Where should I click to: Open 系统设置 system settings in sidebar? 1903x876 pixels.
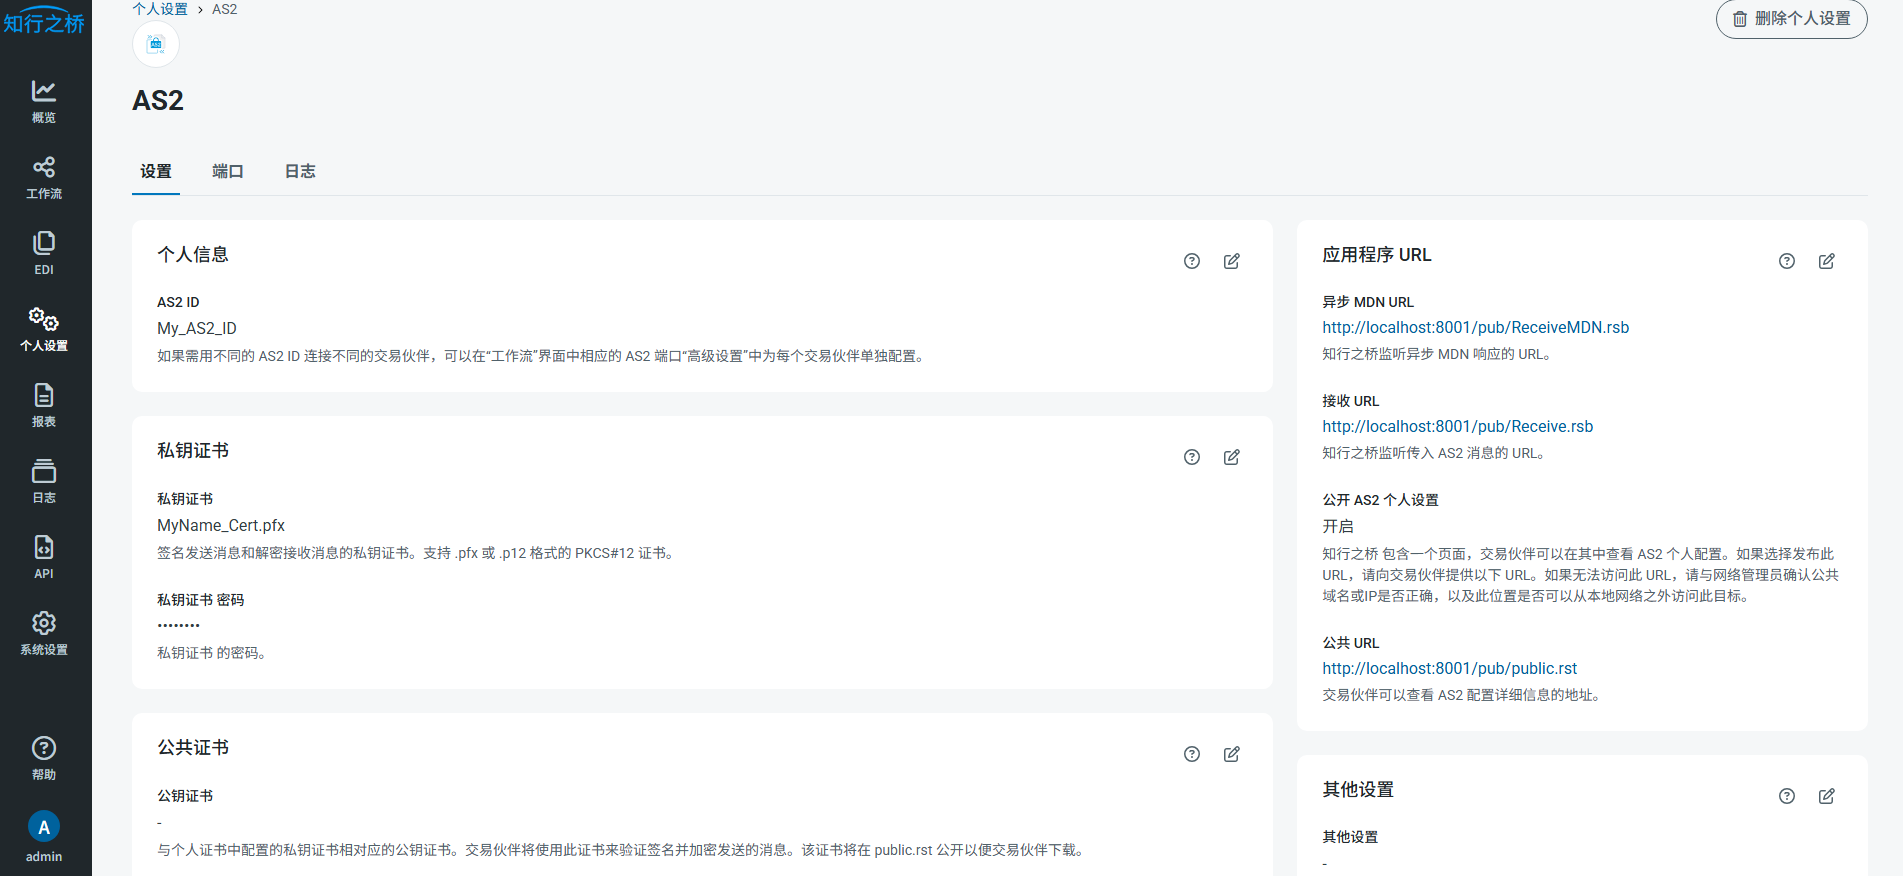44,633
